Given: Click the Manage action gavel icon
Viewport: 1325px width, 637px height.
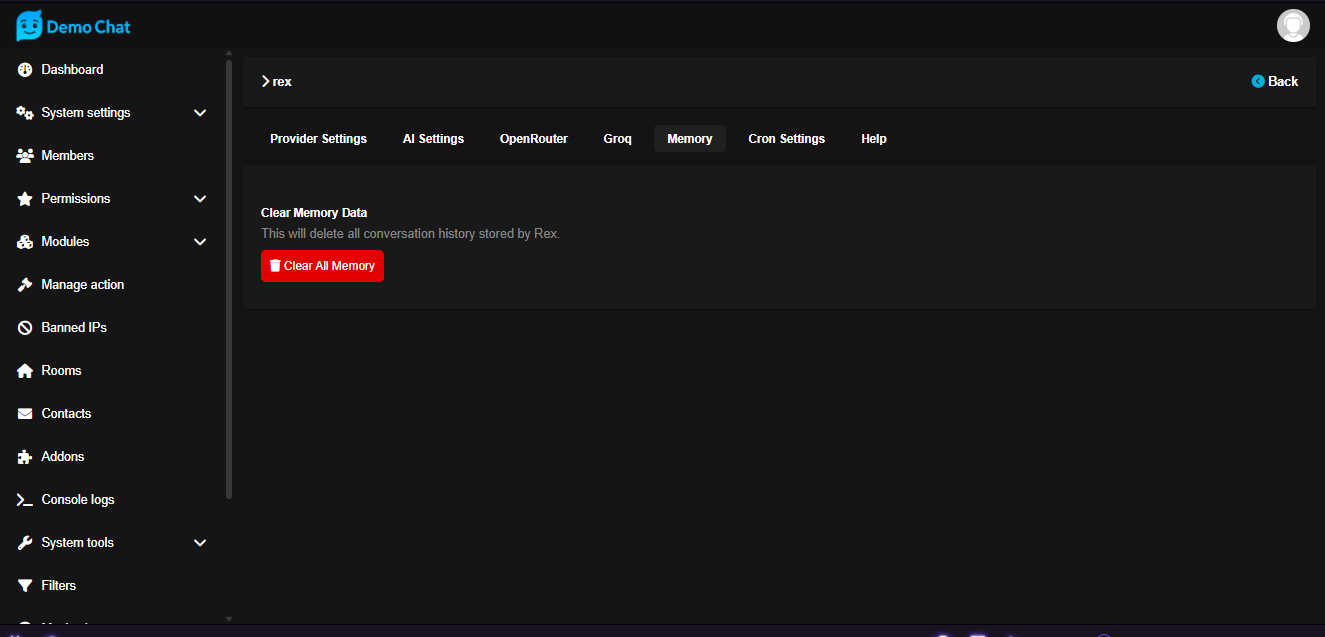Looking at the screenshot, I should pos(25,285).
